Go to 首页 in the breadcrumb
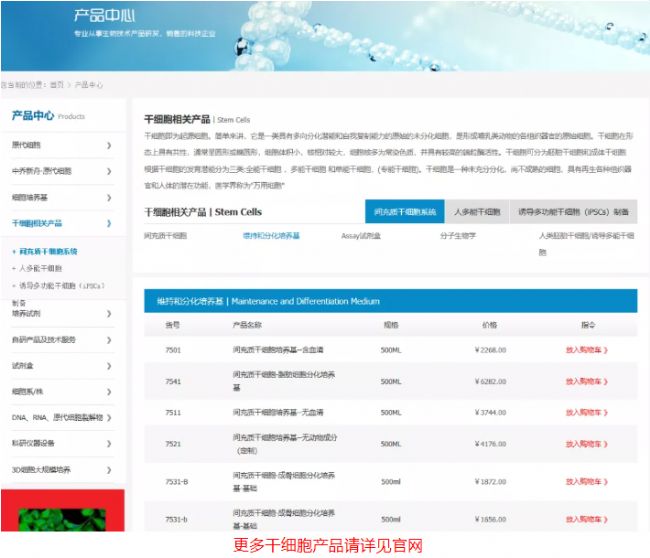Screen dimensions: 650x558 tap(57, 85)
